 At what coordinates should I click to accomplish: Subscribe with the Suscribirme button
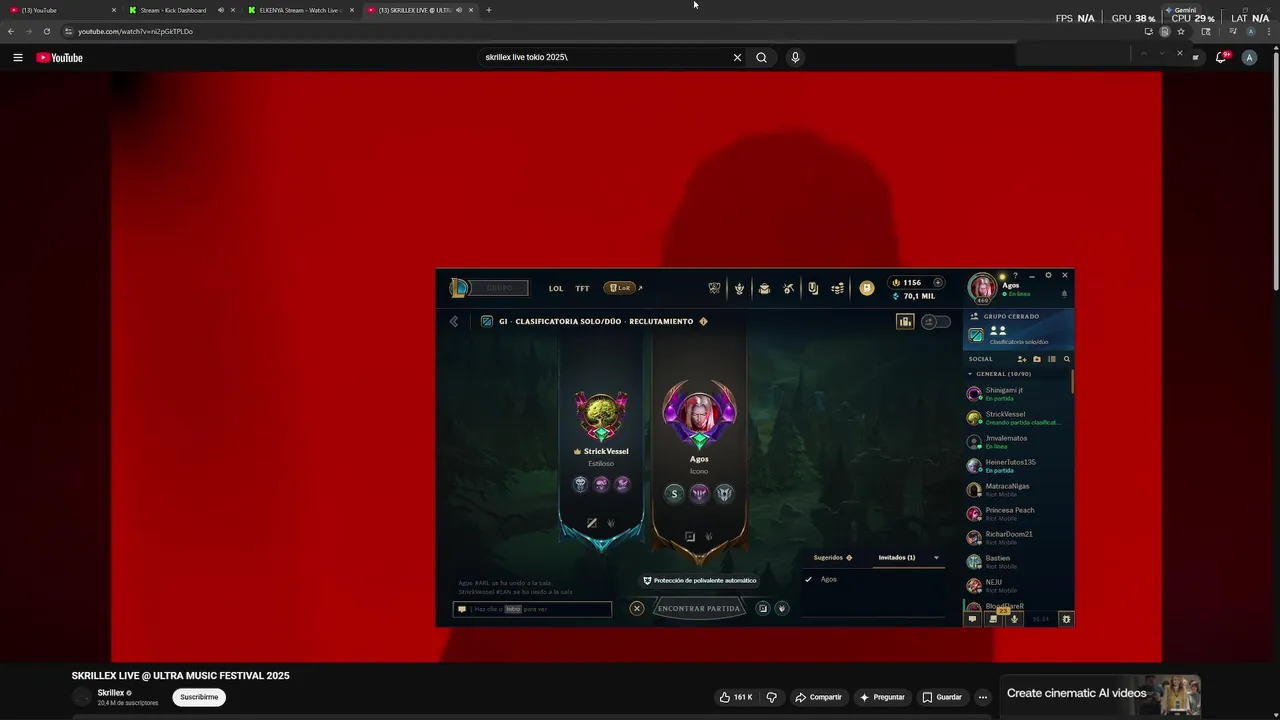199,697
